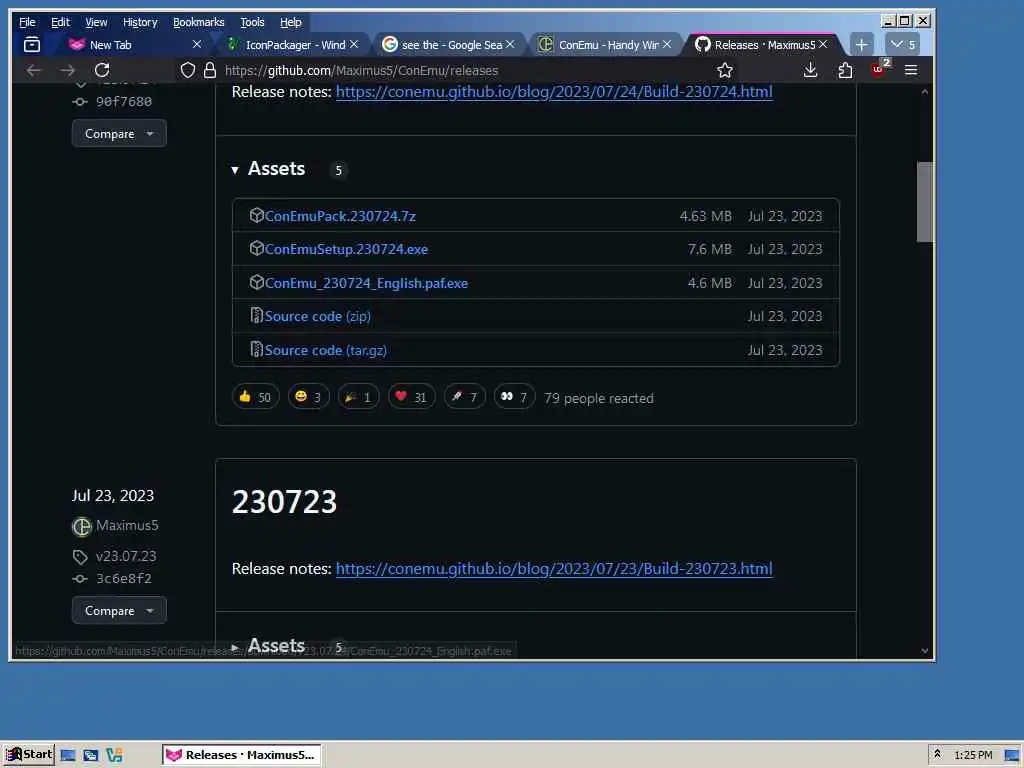Screen dimensions: 1024x768
Task: Click the browser forward arrow
Action: [67, 70]
